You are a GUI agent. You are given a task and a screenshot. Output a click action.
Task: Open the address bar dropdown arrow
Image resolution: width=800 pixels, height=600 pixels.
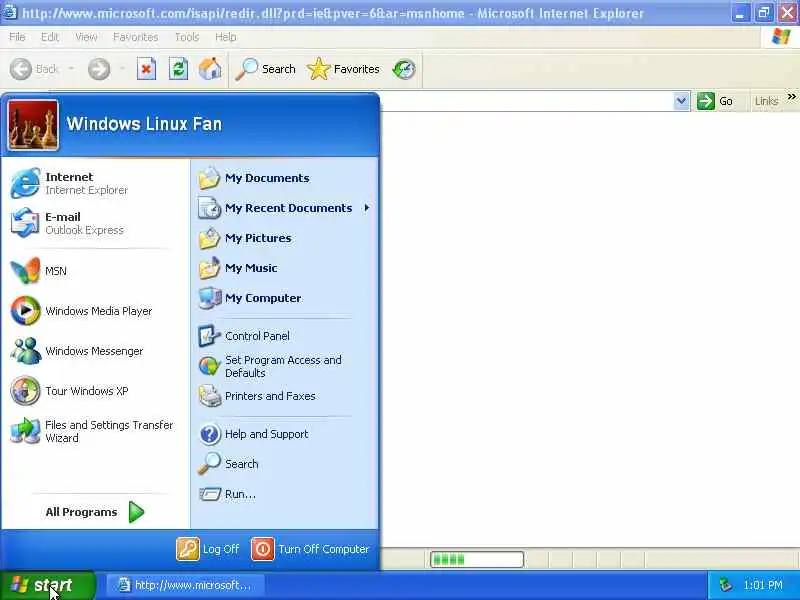coord(681,101)
